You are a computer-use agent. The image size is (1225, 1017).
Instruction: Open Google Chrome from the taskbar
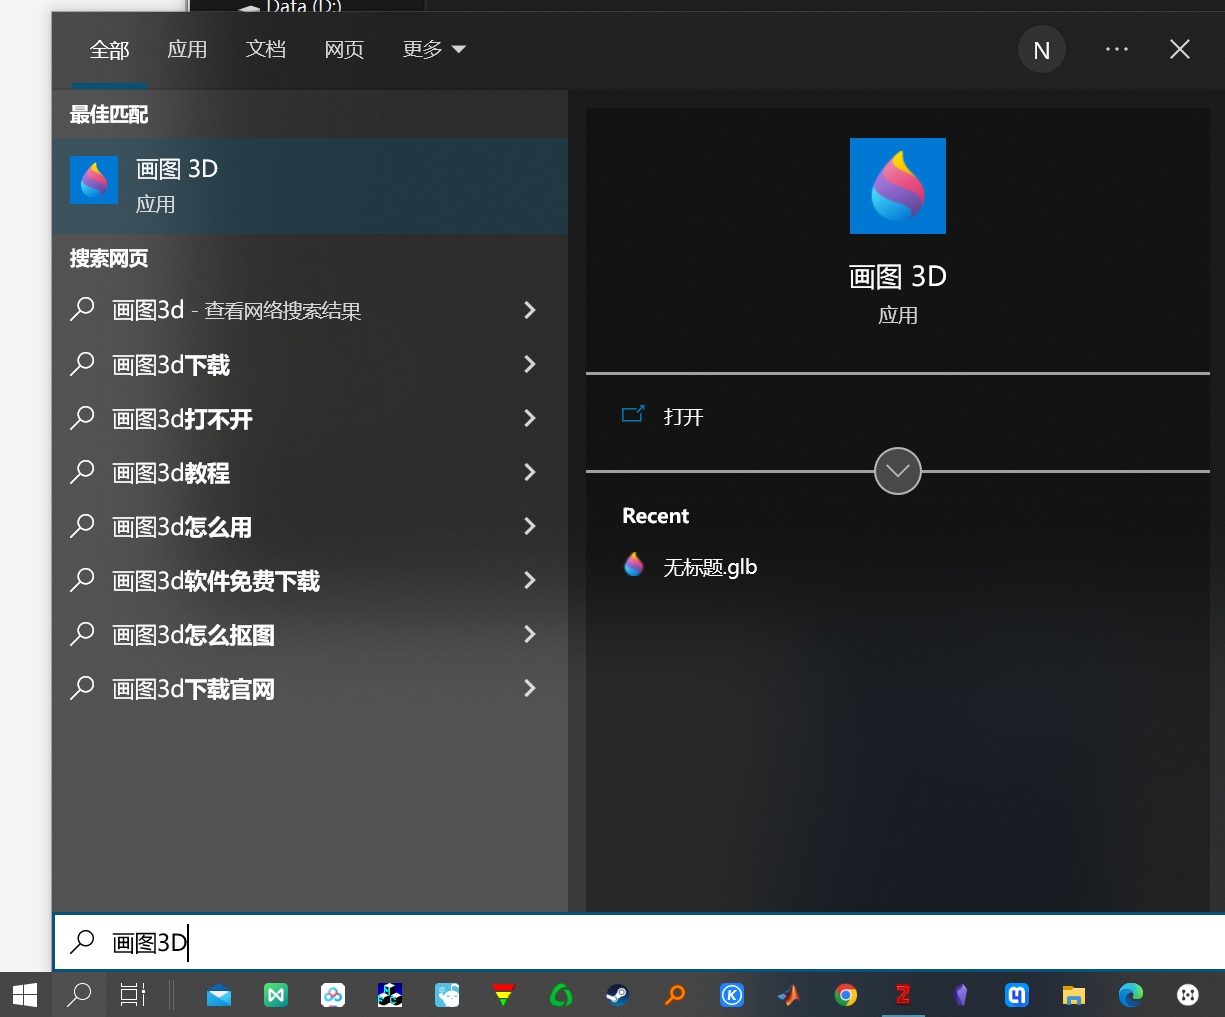pos(846,995)
